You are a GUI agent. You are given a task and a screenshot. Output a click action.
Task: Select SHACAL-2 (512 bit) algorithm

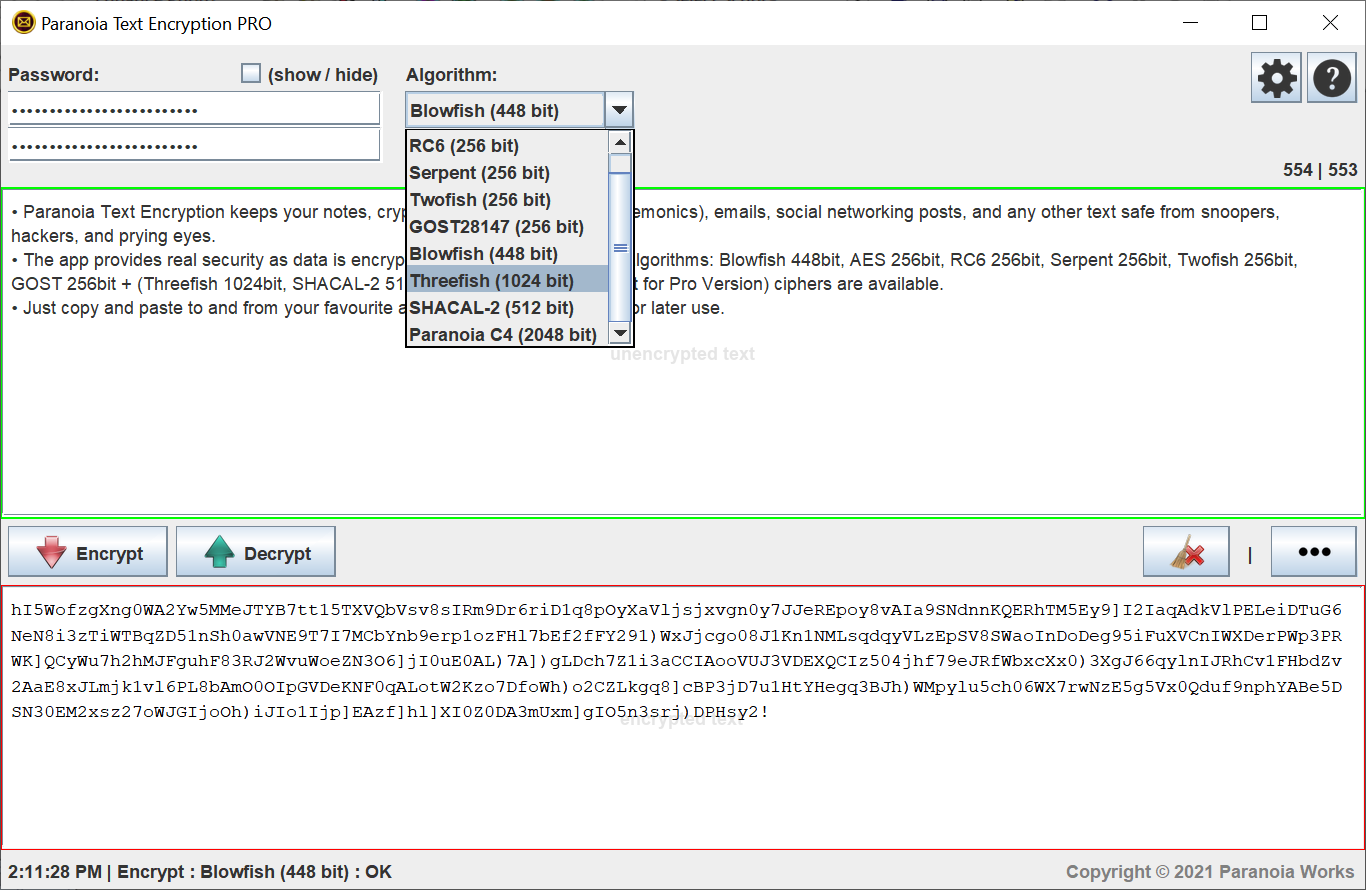[507, 308]
